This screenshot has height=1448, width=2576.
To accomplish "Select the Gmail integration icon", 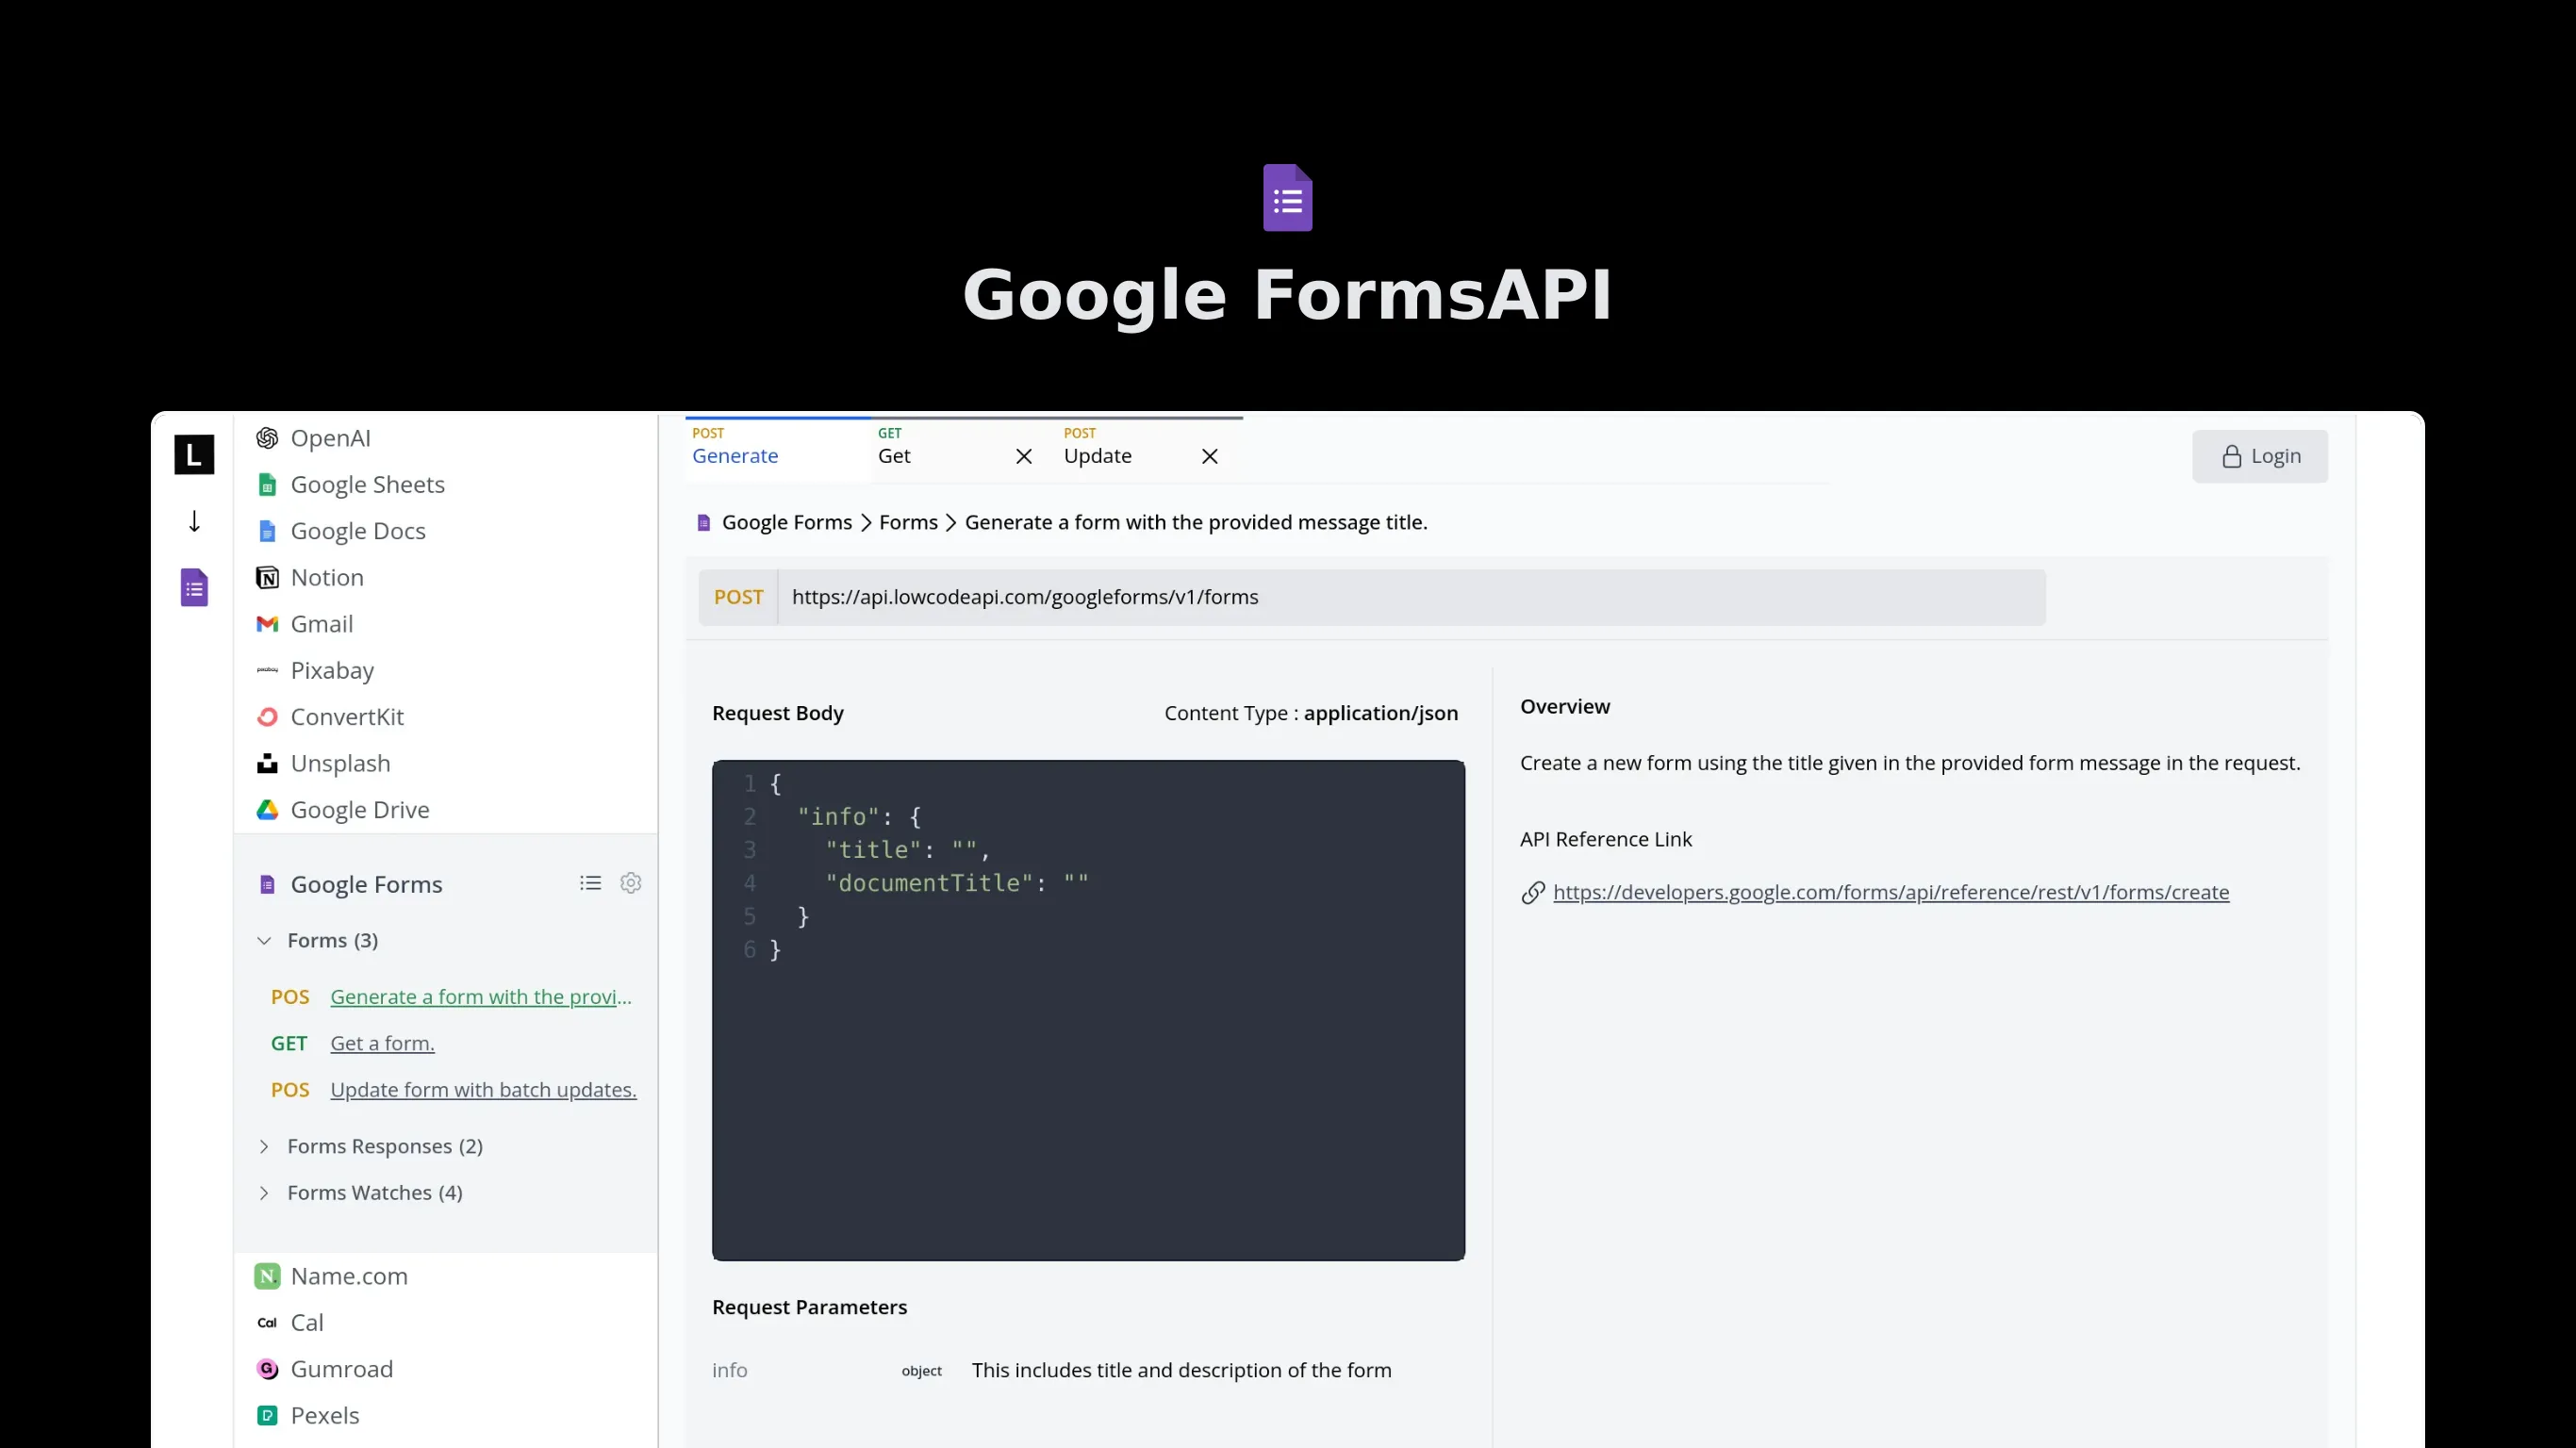I will pyautogui.click(x=266, y=624).
